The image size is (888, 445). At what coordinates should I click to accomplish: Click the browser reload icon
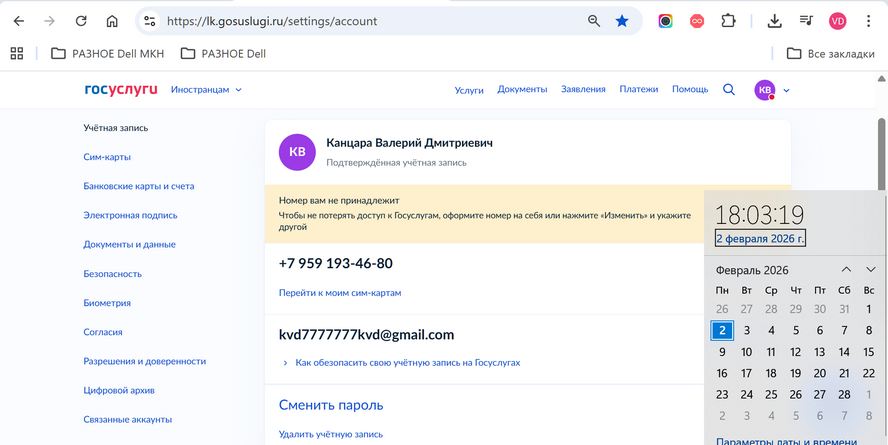pyautogui.click(x=81, y=22)
